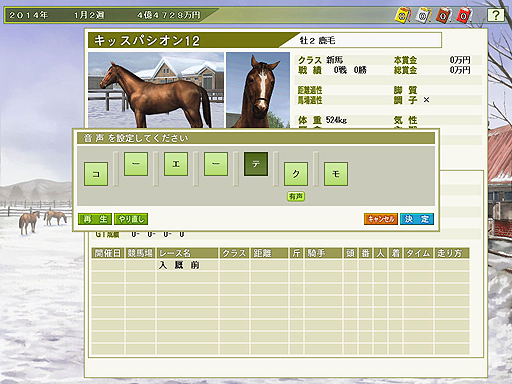Click the horse face portrait thumbnail
The image size is (512, 384).
coord(258,90)
